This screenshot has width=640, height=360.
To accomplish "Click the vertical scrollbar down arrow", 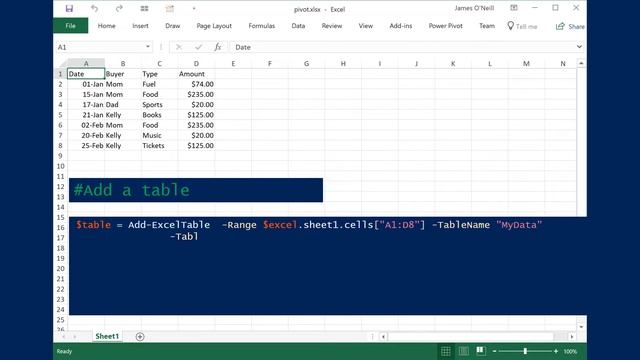I will pos(581,327).
